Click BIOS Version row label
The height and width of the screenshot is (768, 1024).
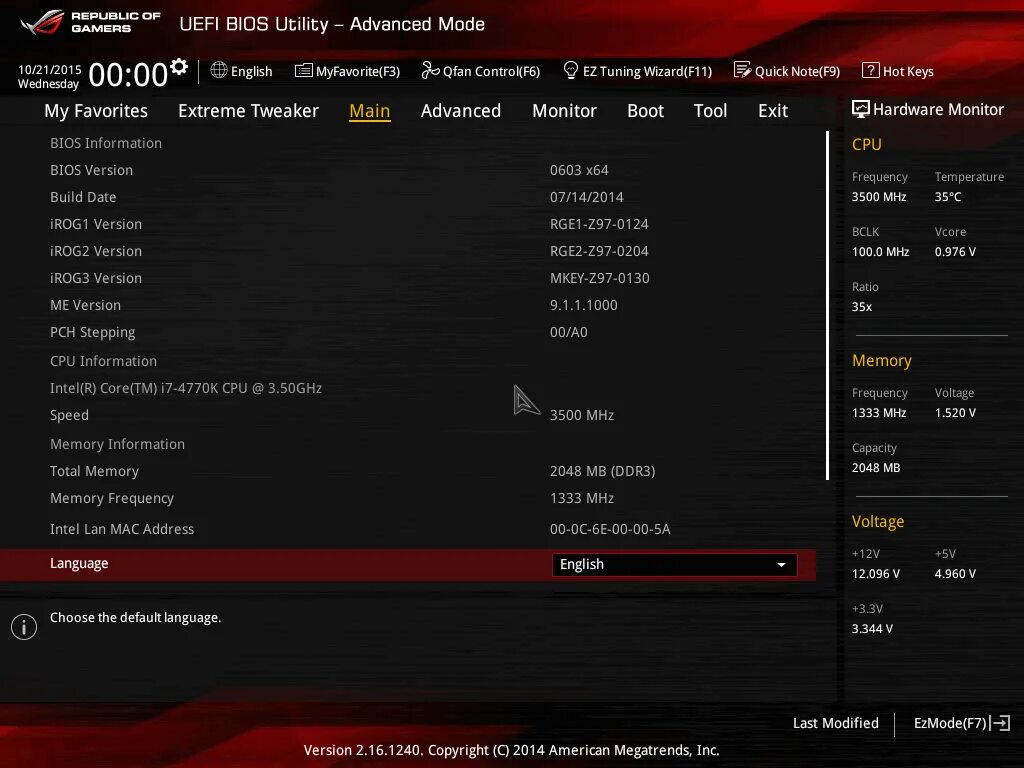pyautogui.click(x=91, y=170)
